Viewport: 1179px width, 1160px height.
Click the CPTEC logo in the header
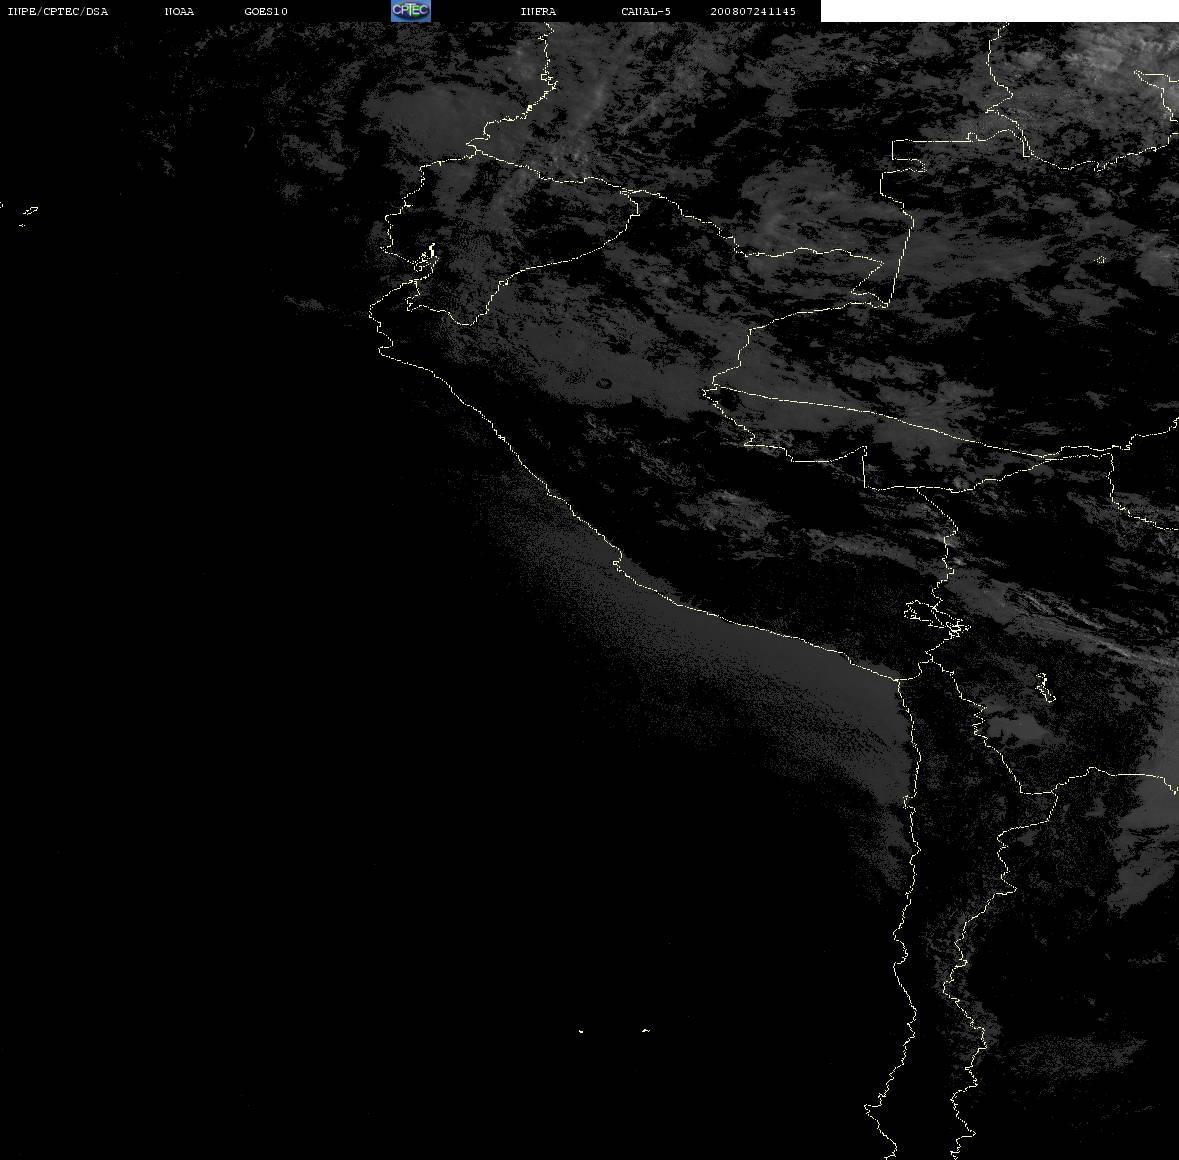click(x=411, y=11)
